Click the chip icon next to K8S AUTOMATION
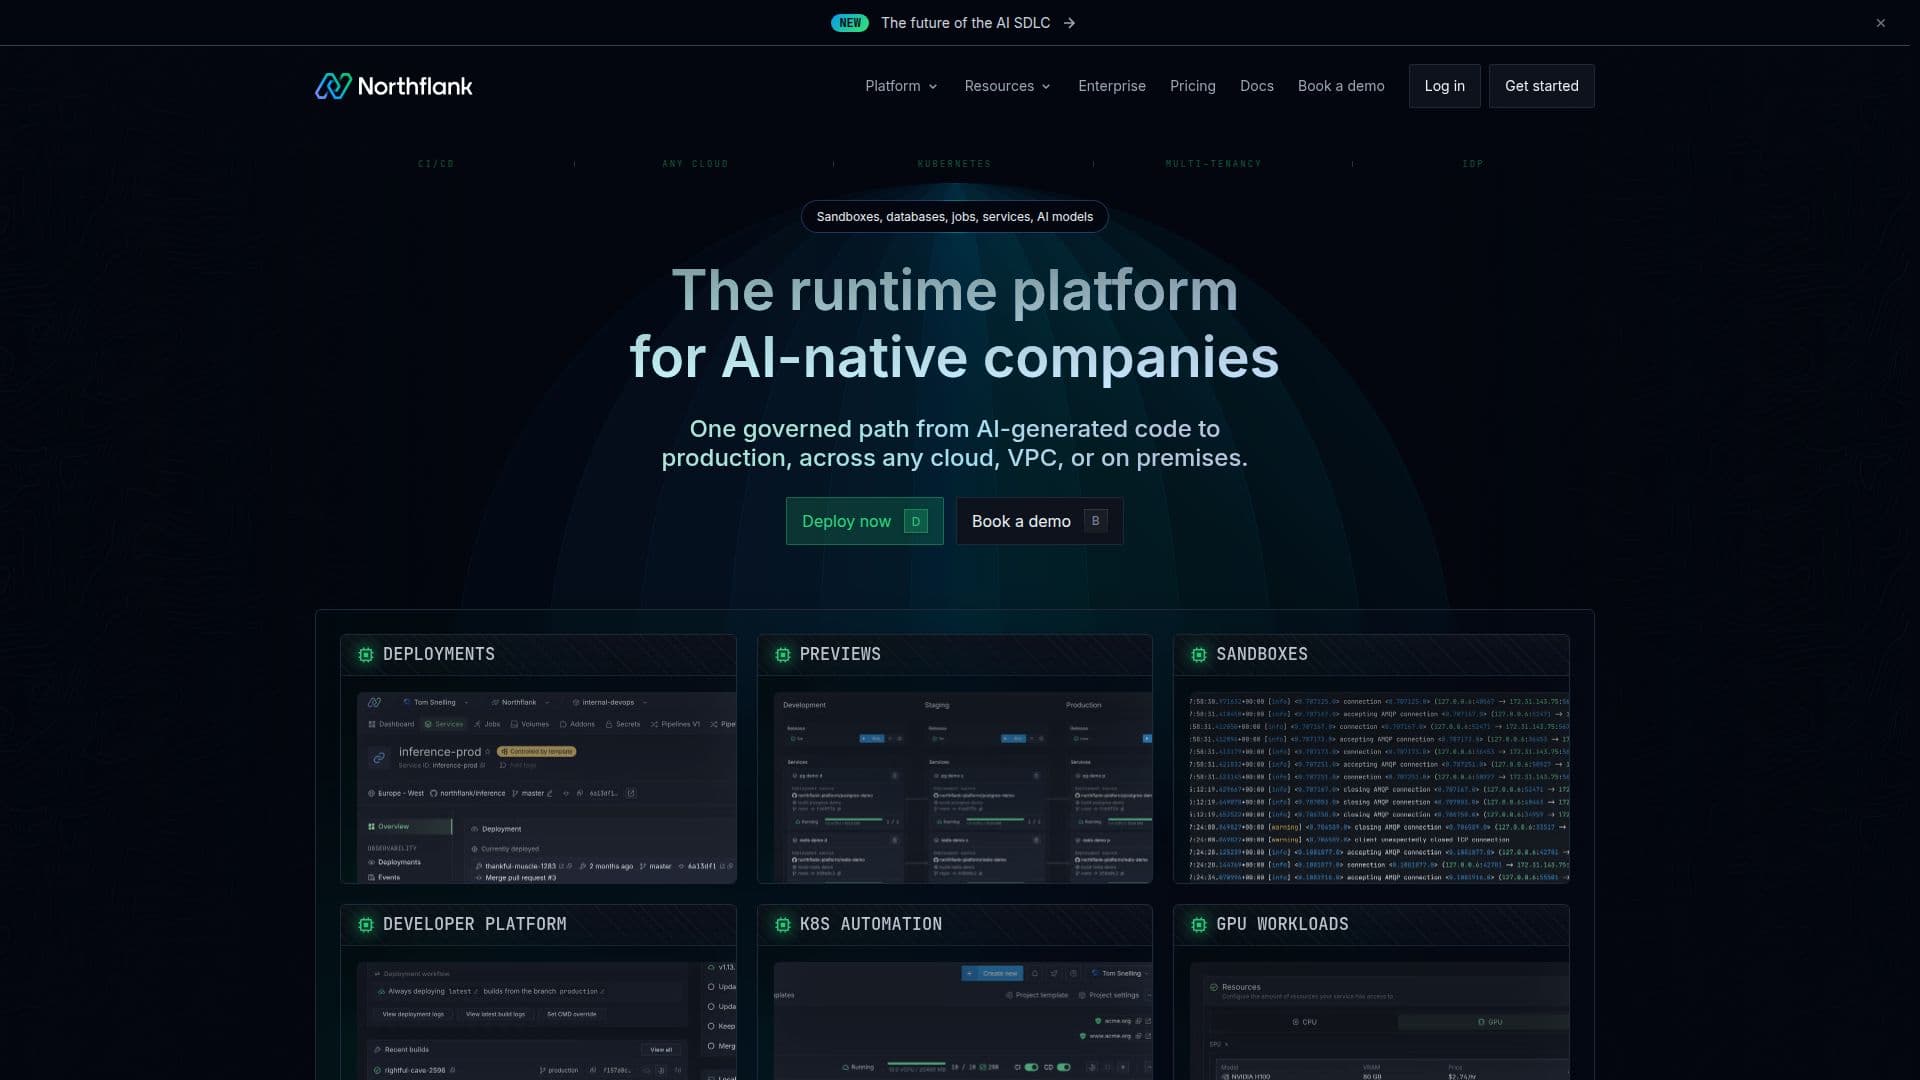1920x1080 pixels. click(783, 925)
